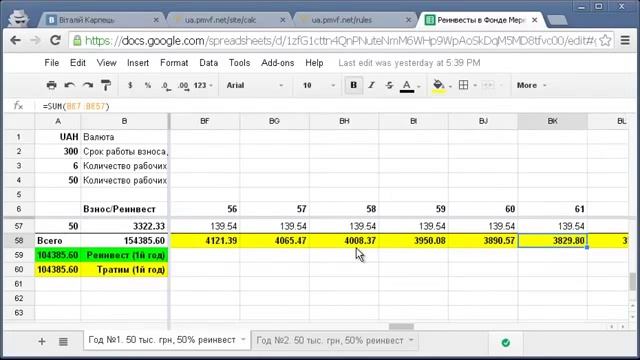This screenshot has width=640, height=360.
Task: Format as currency with dollar icon
Action: point(130,85)
